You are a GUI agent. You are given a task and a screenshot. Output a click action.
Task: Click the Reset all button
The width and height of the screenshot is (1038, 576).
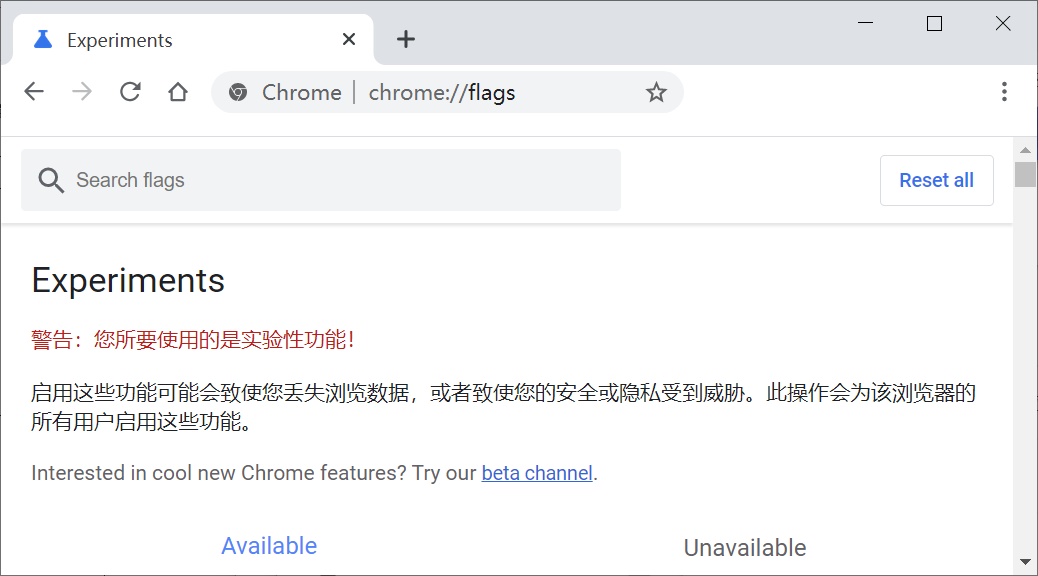point(937,180)
